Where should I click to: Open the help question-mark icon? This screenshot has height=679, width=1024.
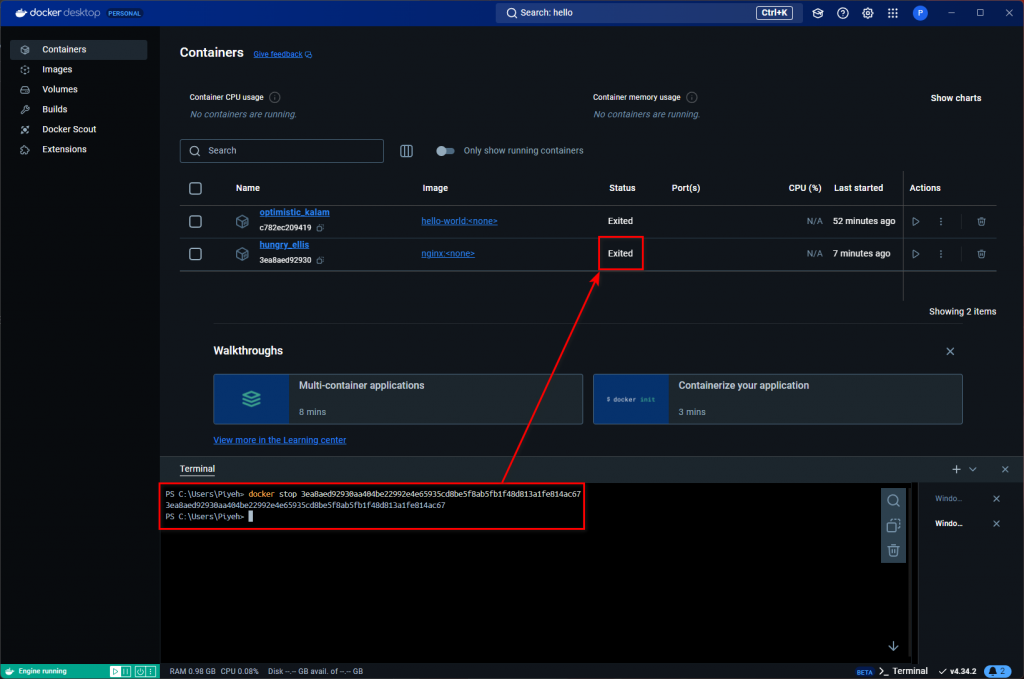(842, 13)
